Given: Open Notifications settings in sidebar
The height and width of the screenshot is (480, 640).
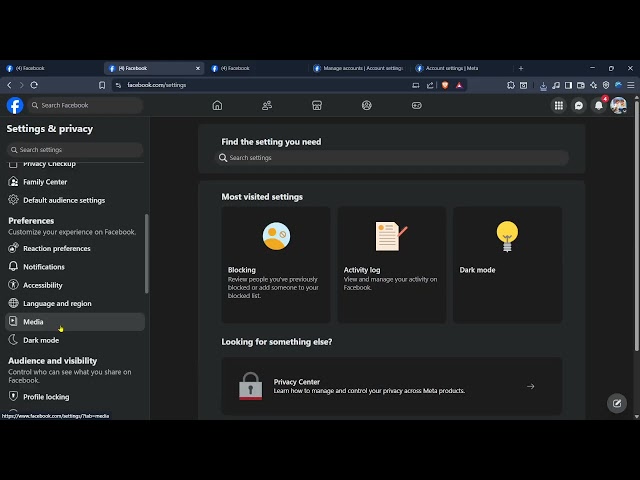Looking at the screenshot, I should [x=75, y=267].
